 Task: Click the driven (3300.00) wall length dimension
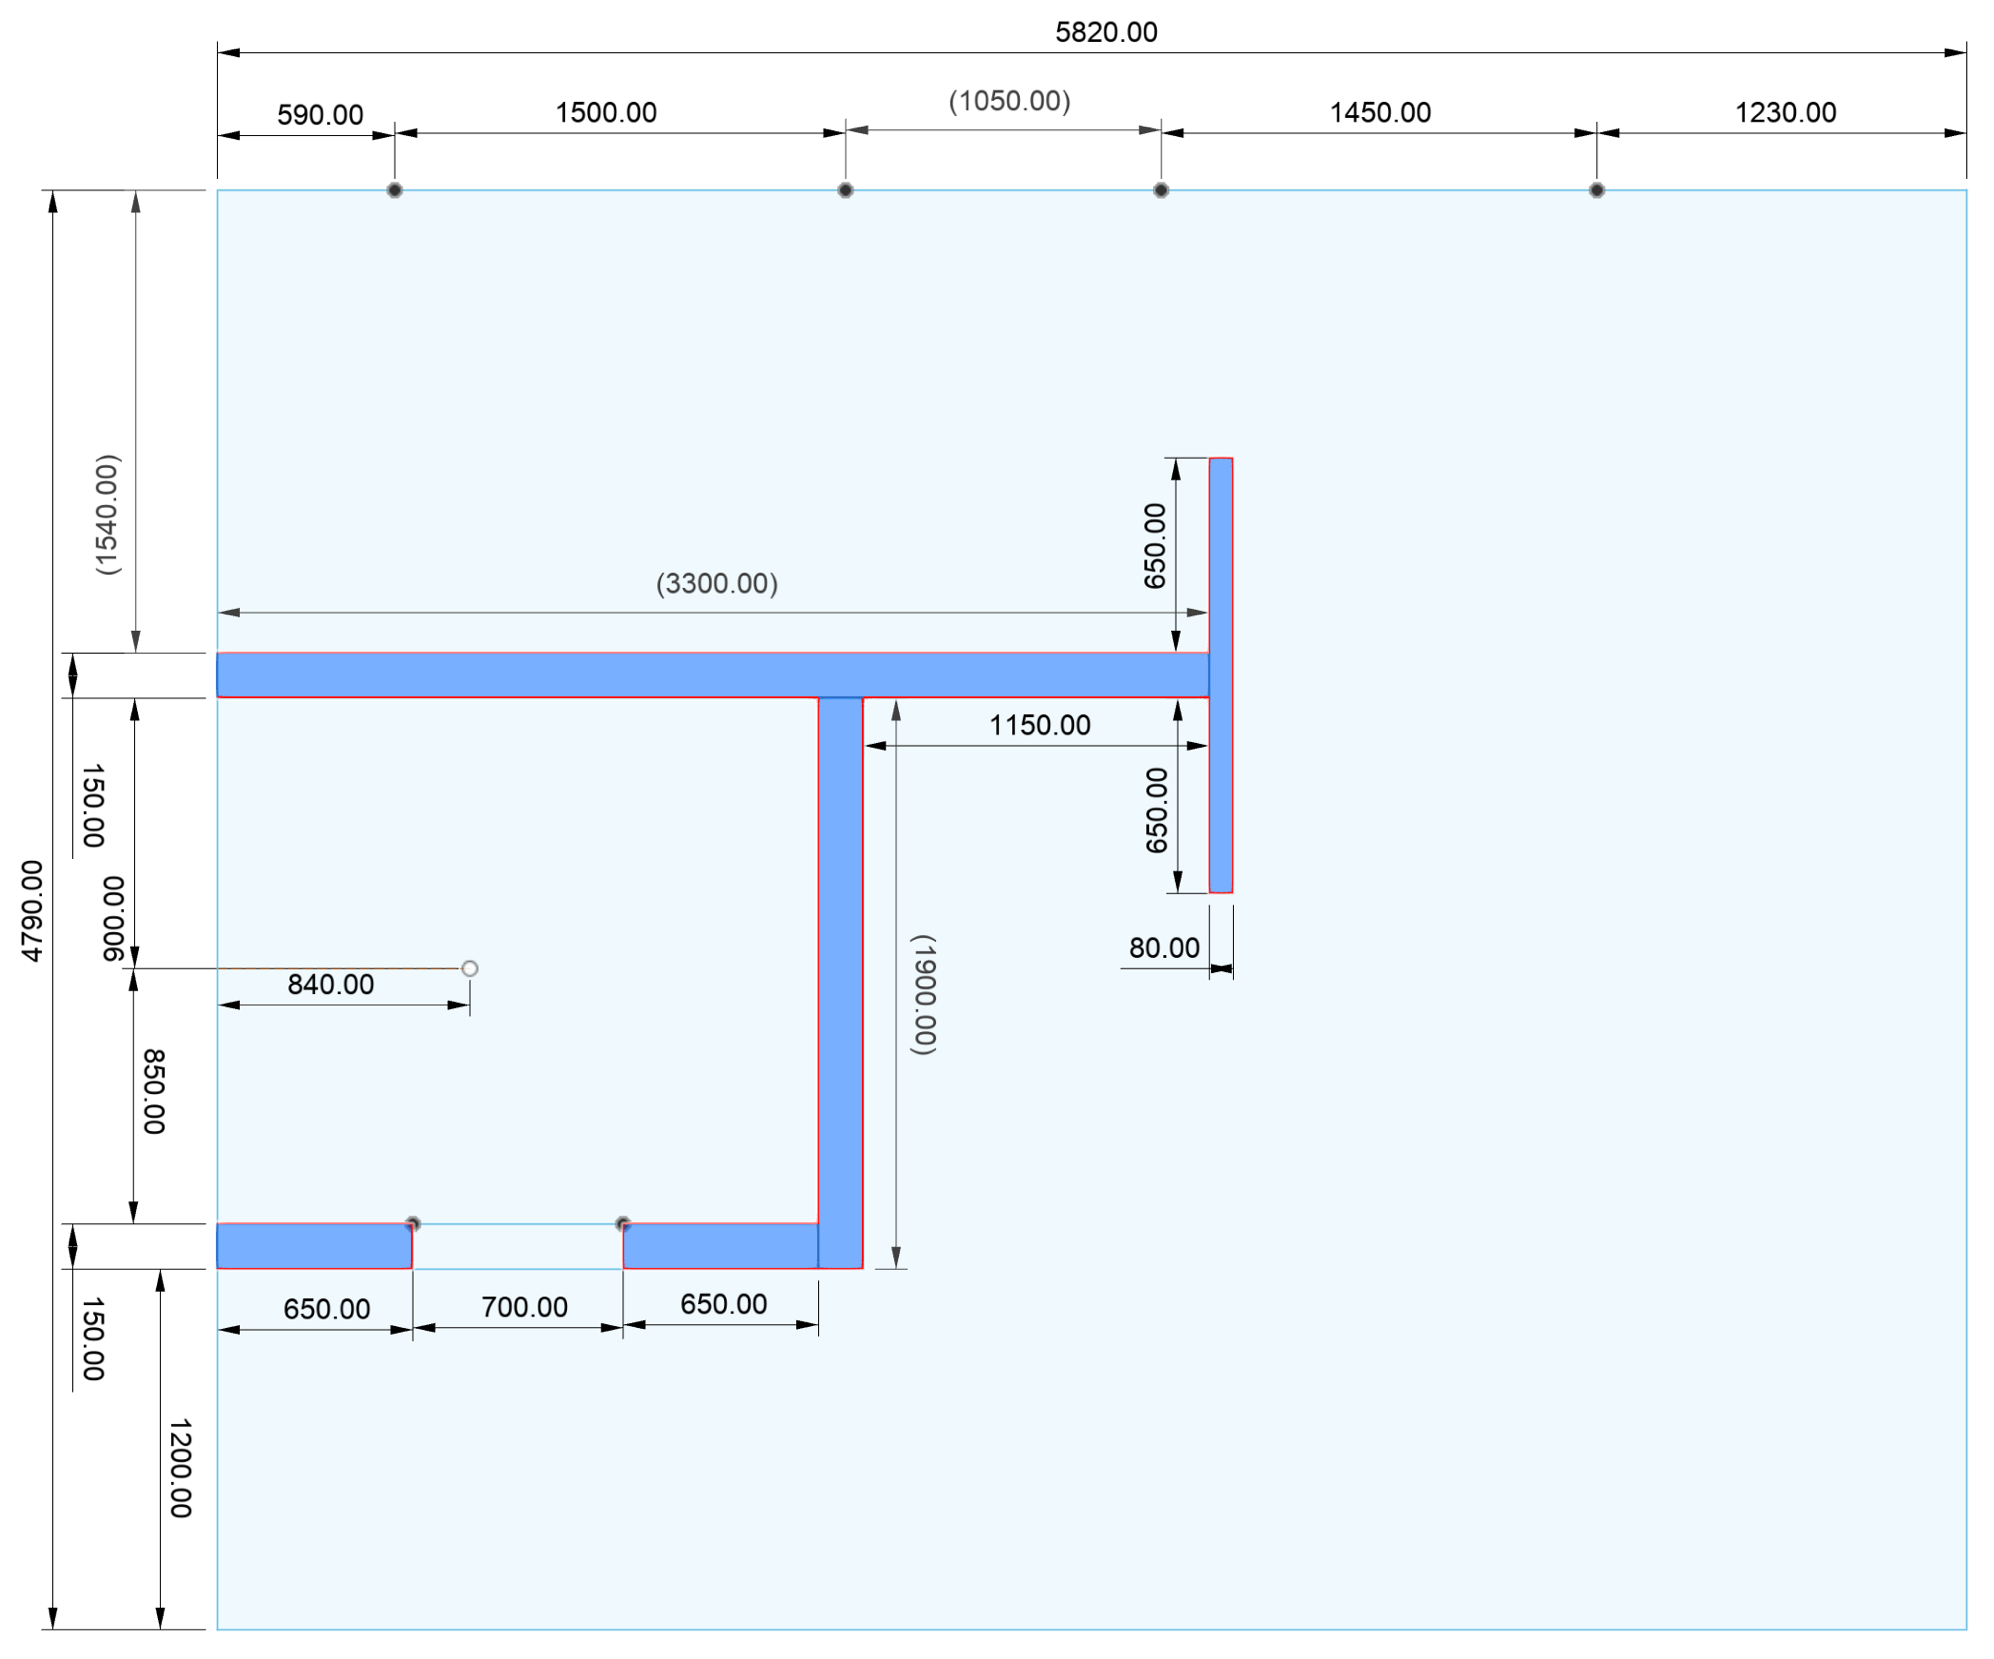pos(716,583)
